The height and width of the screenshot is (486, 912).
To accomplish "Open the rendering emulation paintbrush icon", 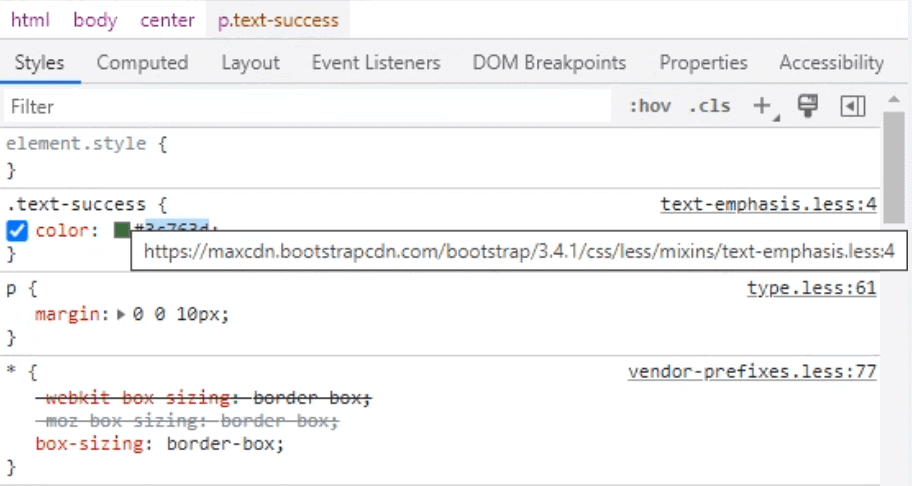I will click(x=808, y=106).
